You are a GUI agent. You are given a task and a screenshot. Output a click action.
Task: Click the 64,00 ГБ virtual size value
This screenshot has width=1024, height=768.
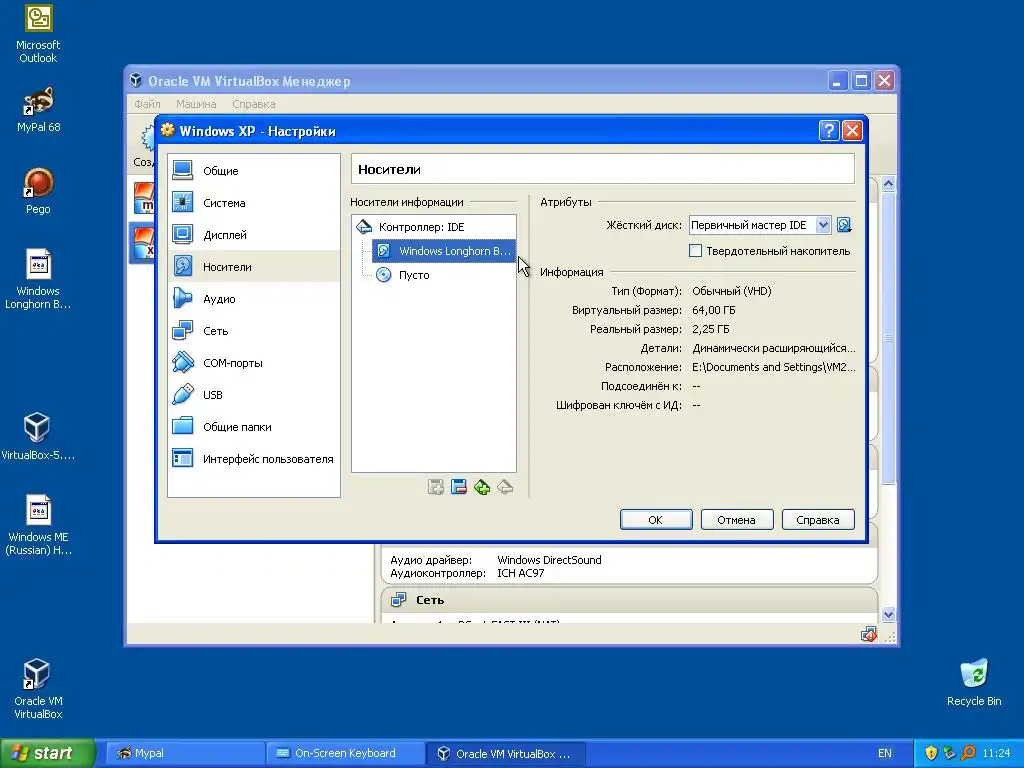[x=714, y=310]
